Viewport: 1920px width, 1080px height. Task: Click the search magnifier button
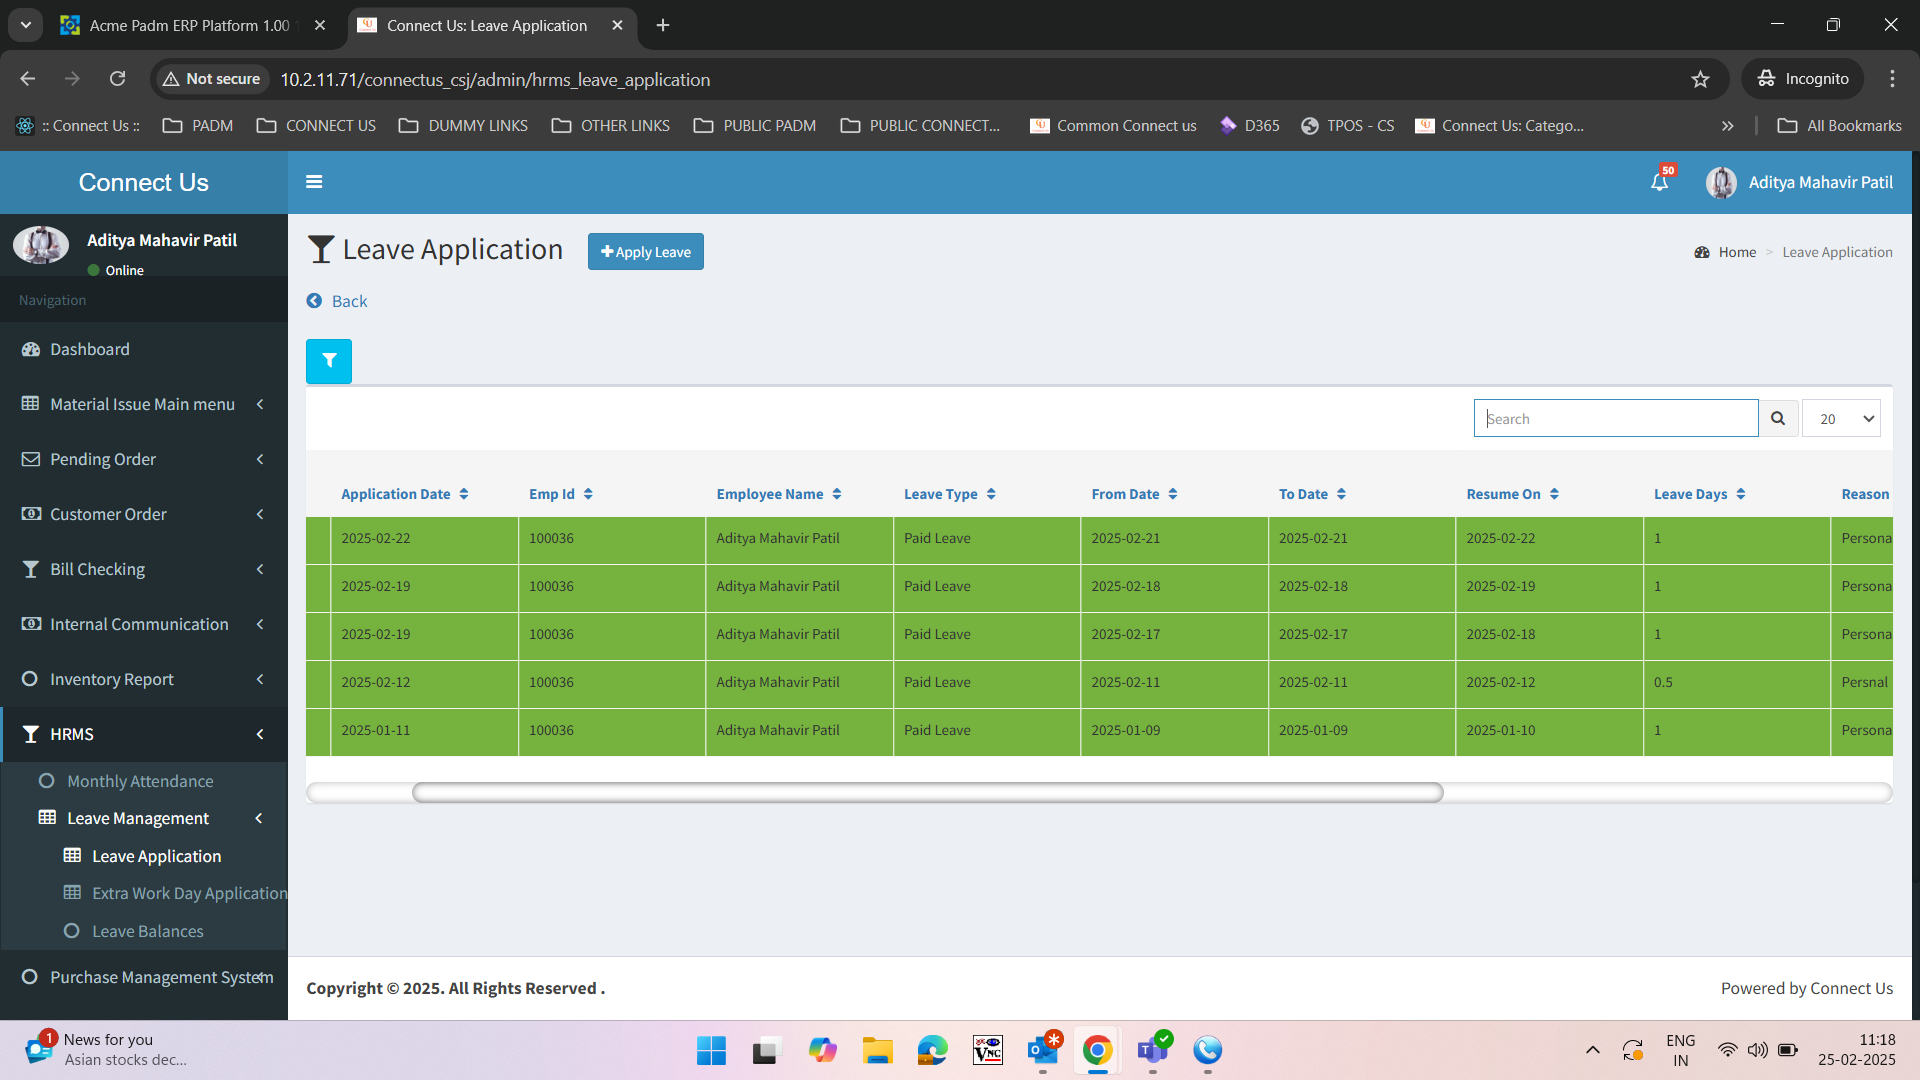click(1778, 418)
